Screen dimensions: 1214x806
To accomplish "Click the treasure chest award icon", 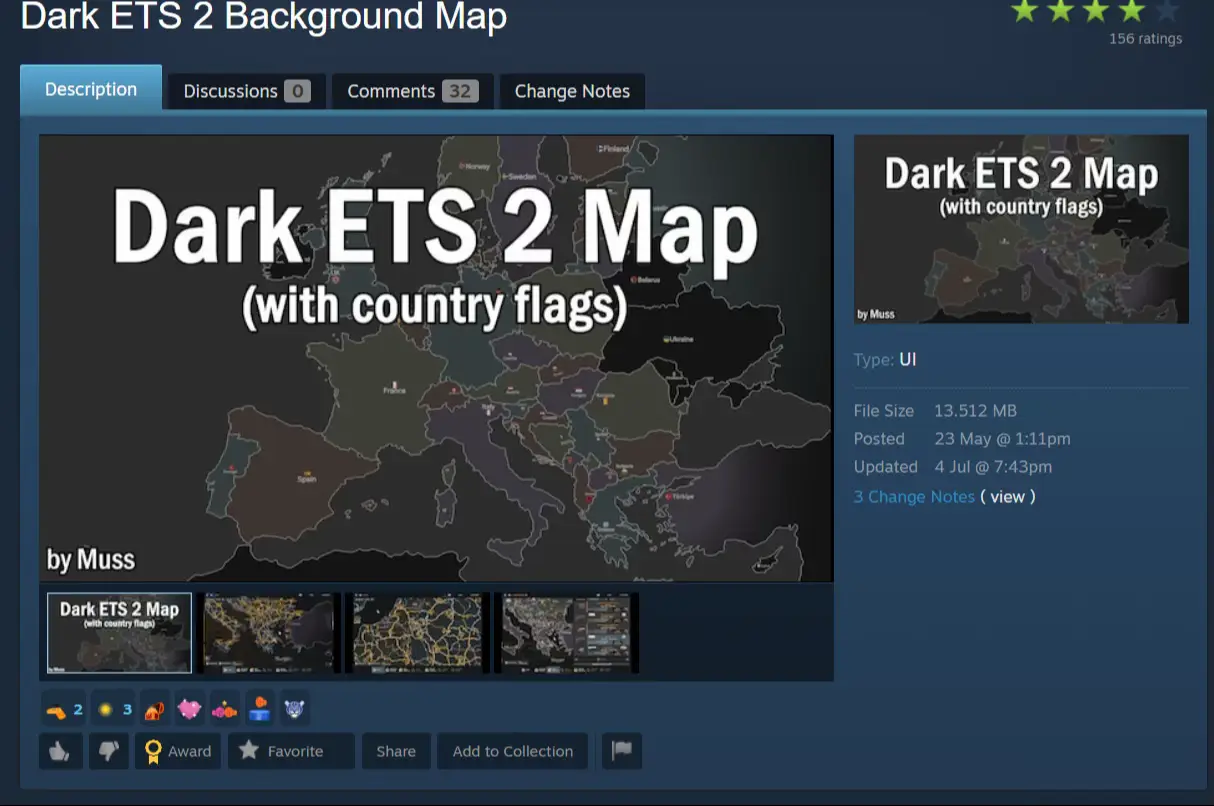I will pos(155,710).
